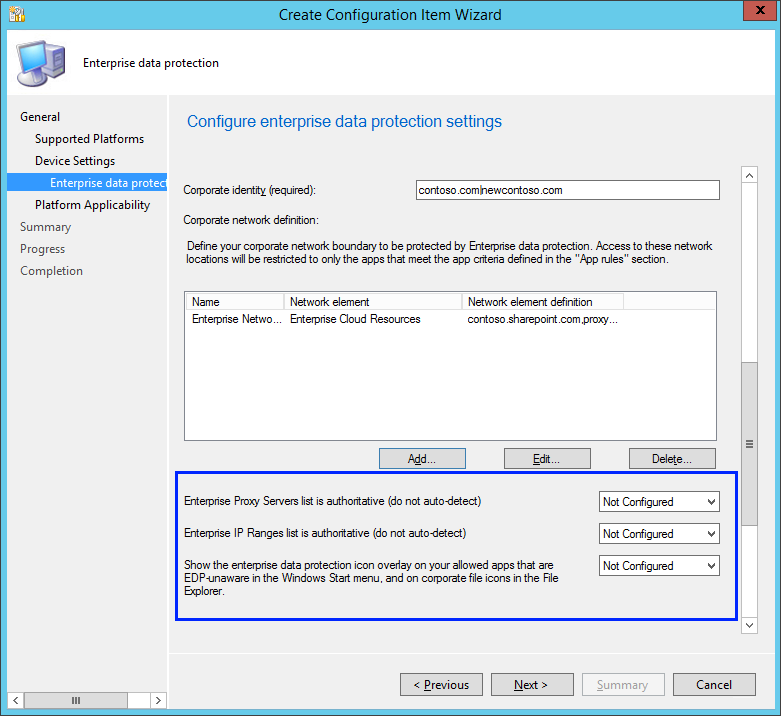Open the Device Settings step
Image resolution: width=781 pixels, height=716 pixels.
(x=75, y=161)
